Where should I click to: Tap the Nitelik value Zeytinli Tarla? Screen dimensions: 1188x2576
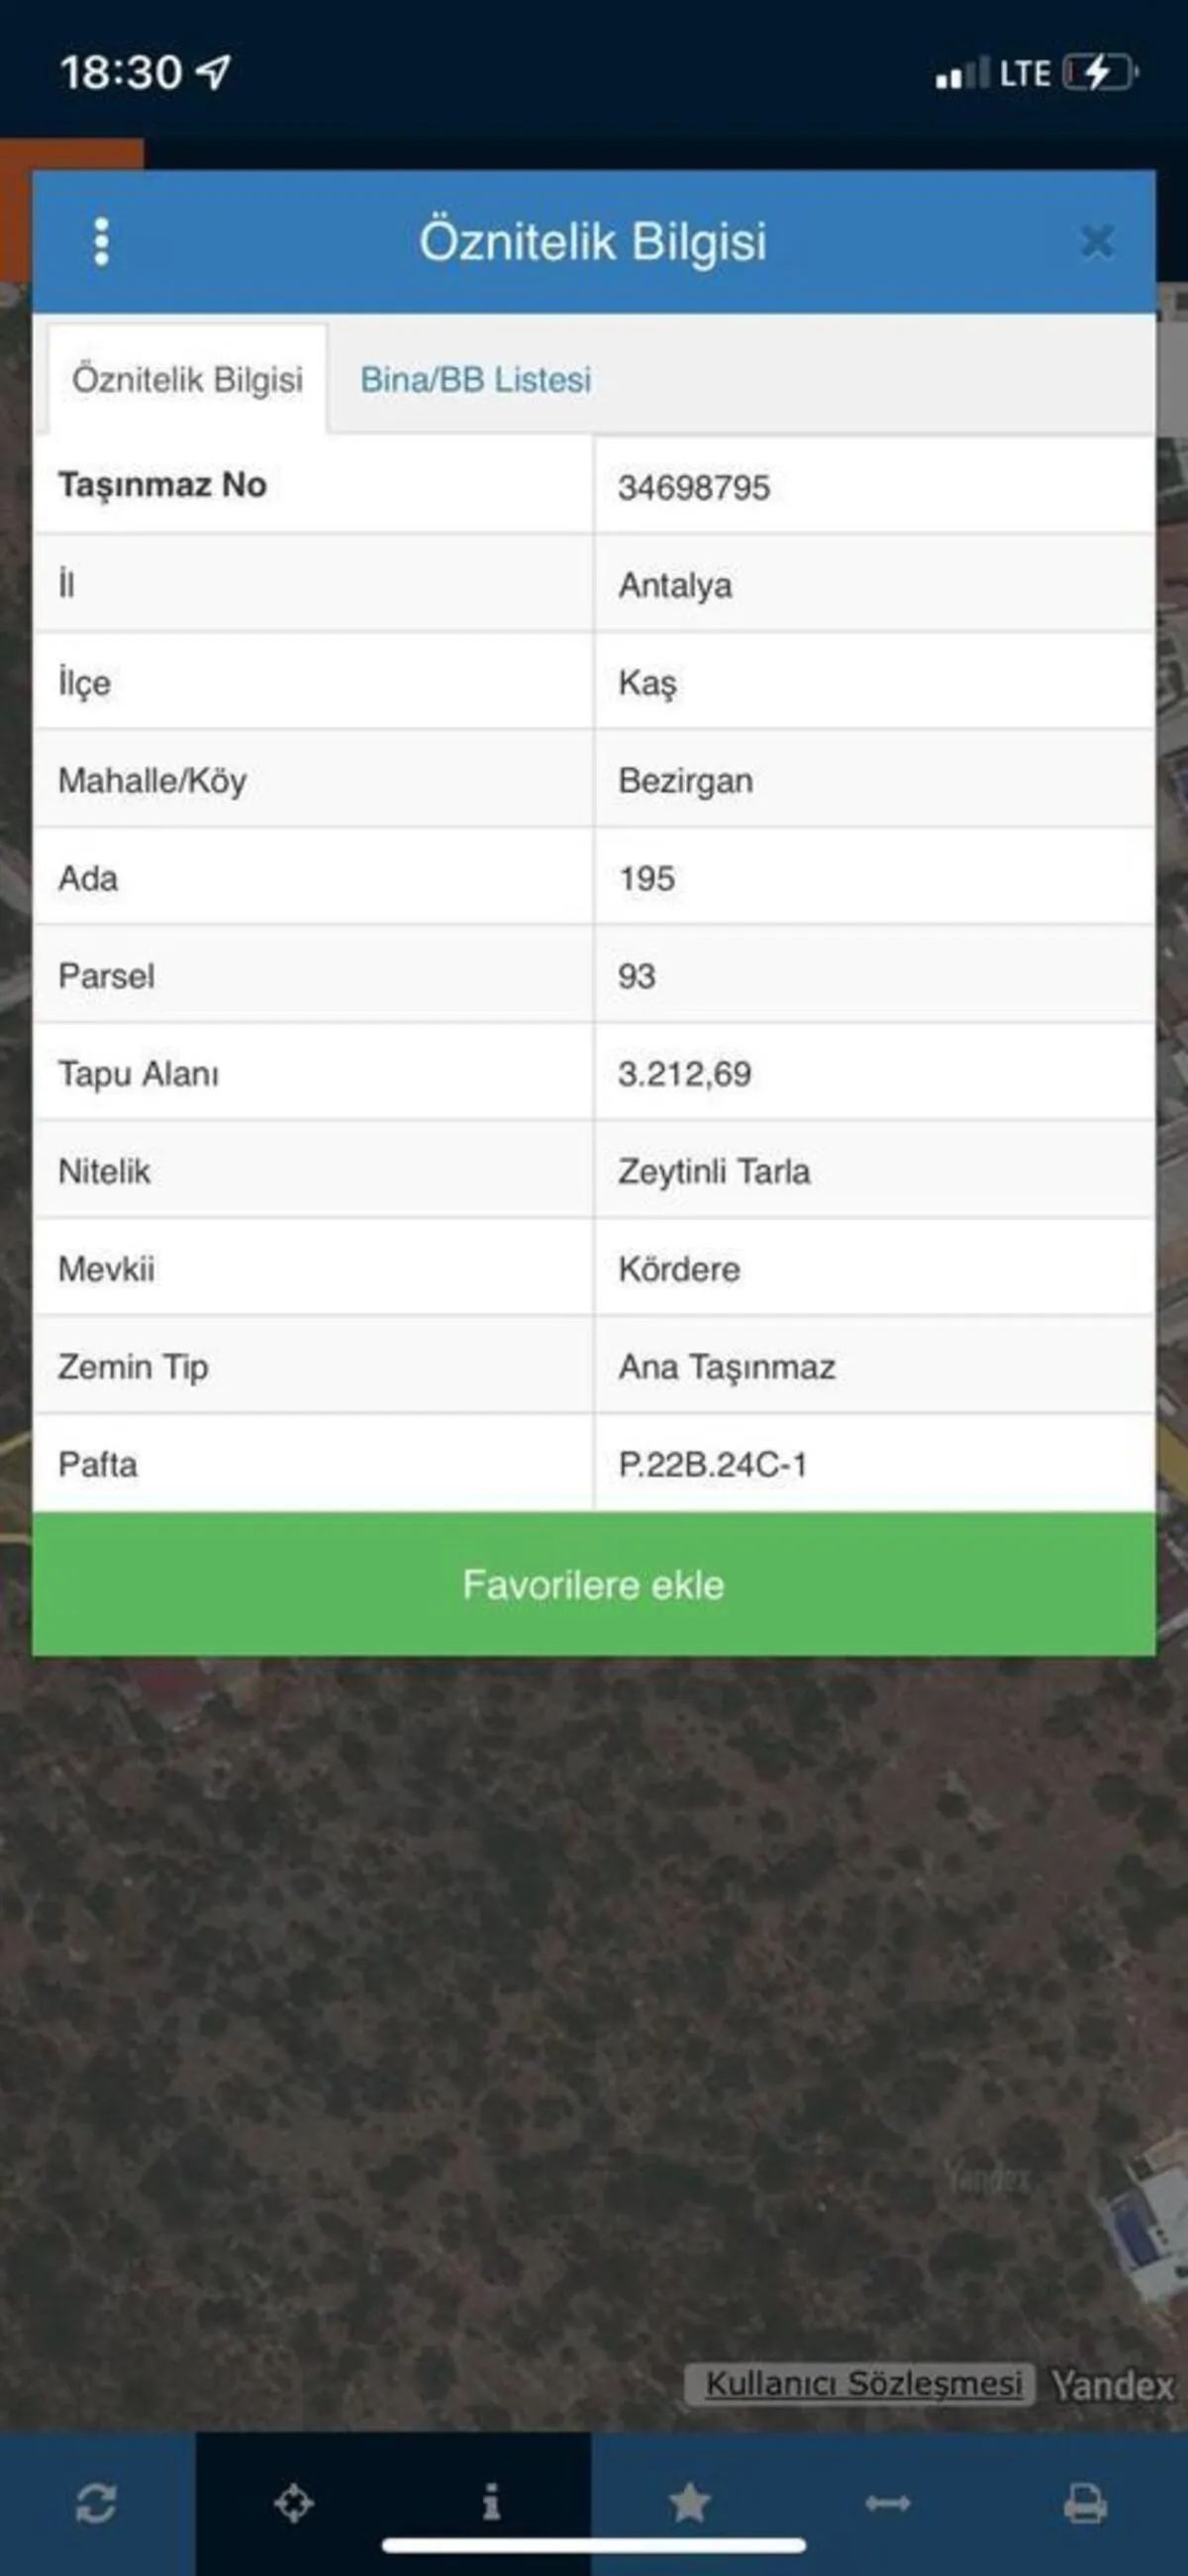tap(714, 1172)
